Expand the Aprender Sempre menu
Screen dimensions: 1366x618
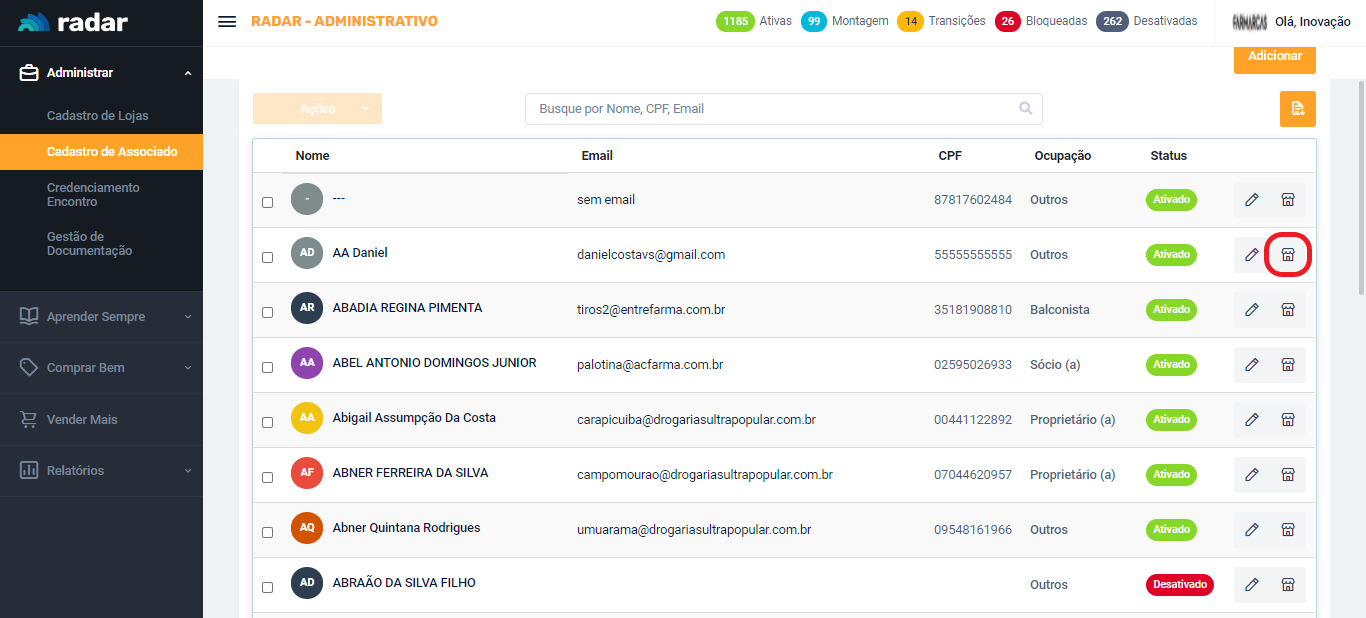click(x=101, y=317)
